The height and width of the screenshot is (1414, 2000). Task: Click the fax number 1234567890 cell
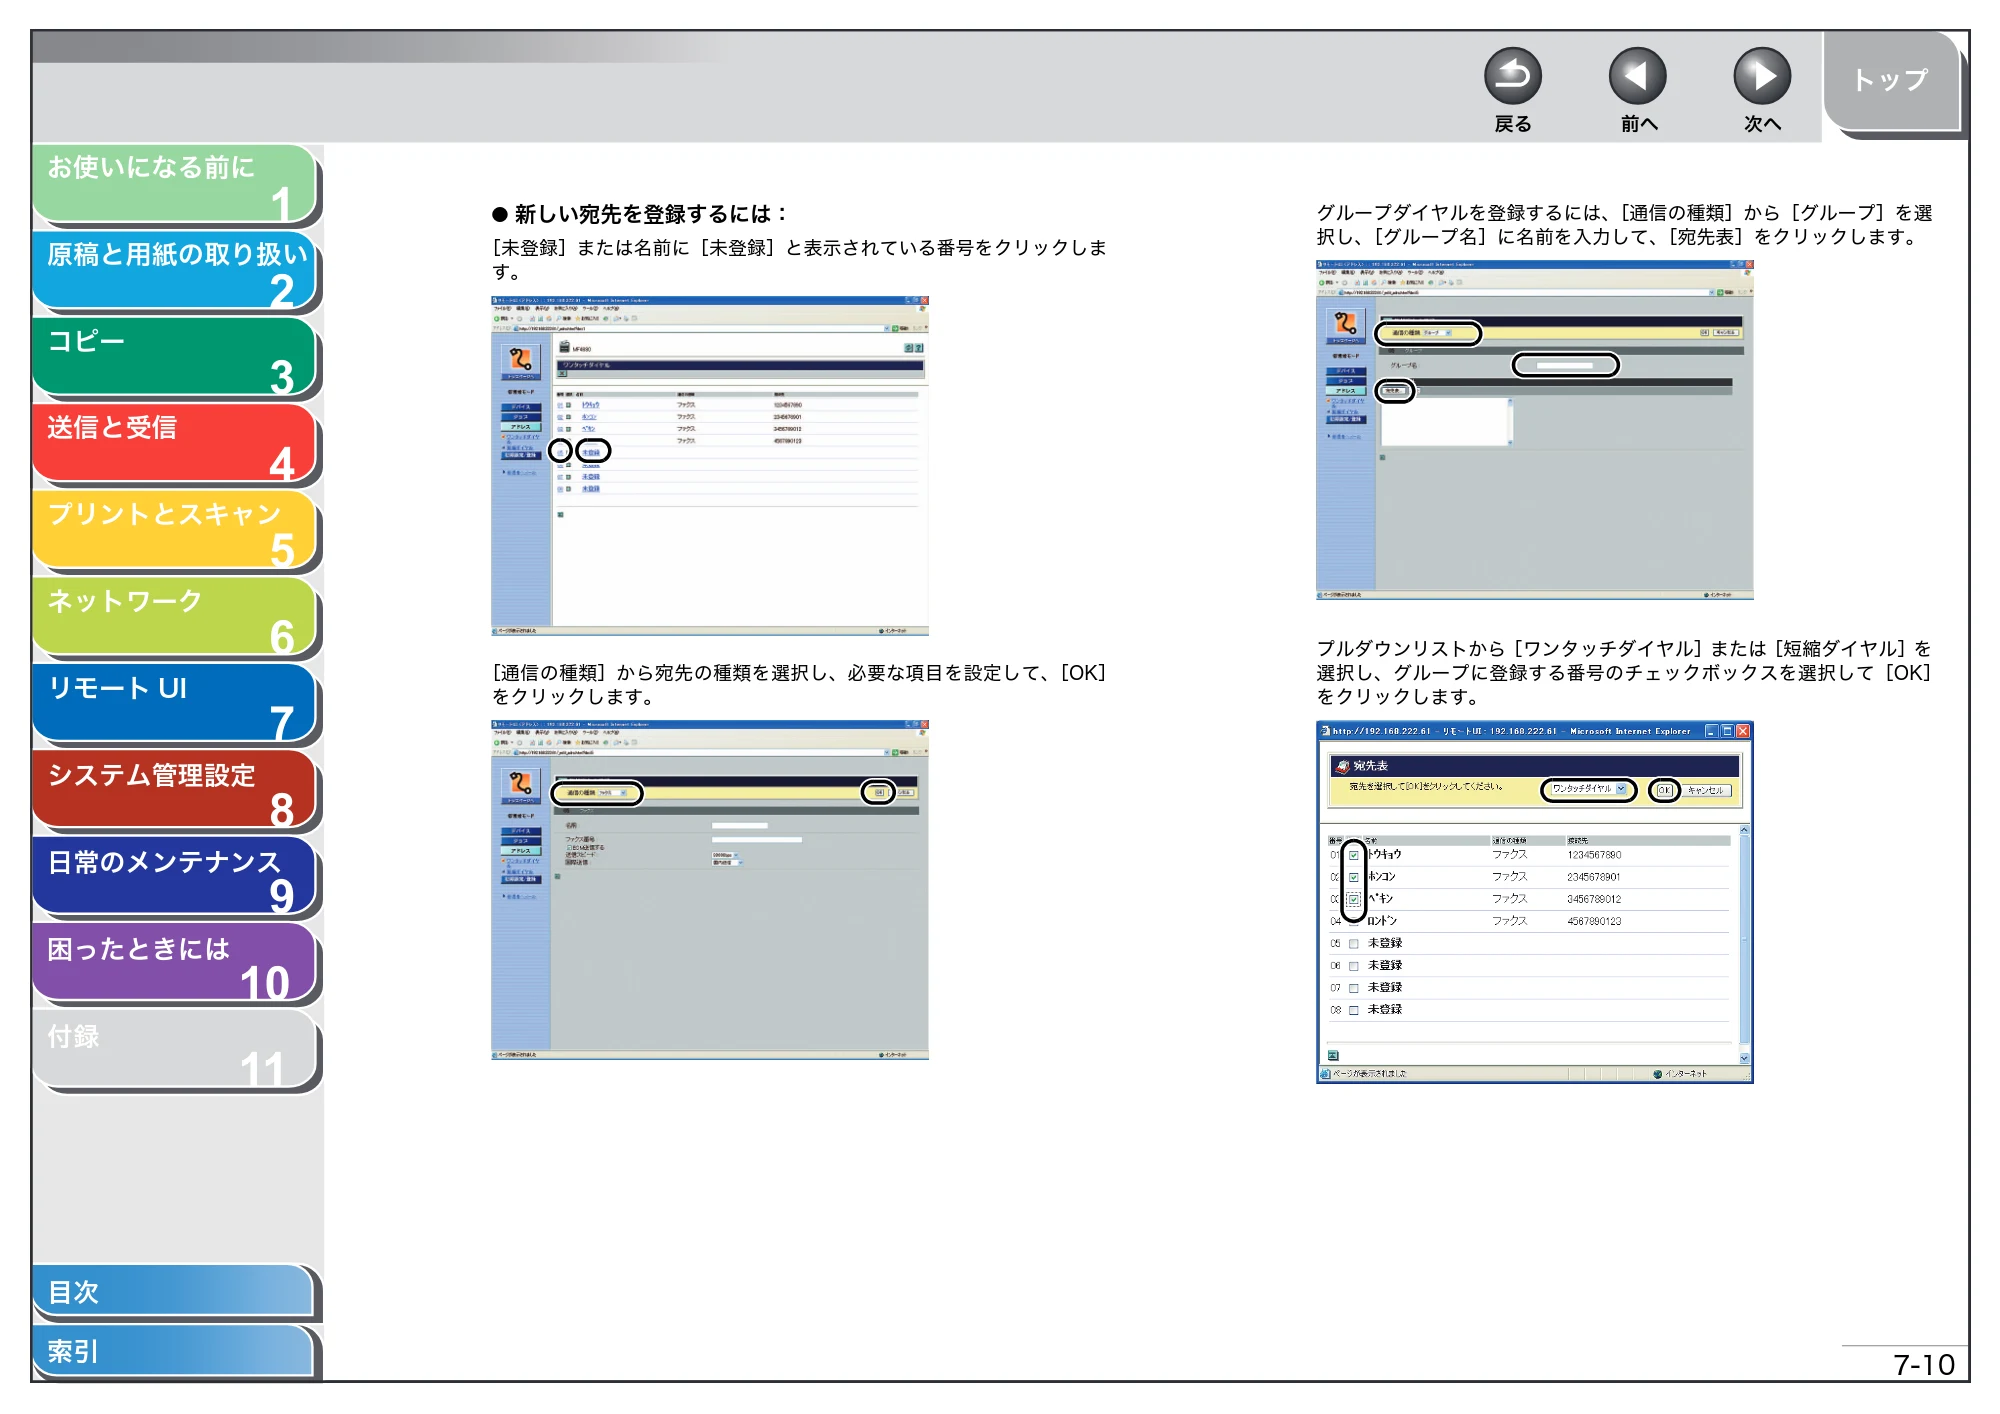click(x=1594, y=855)
